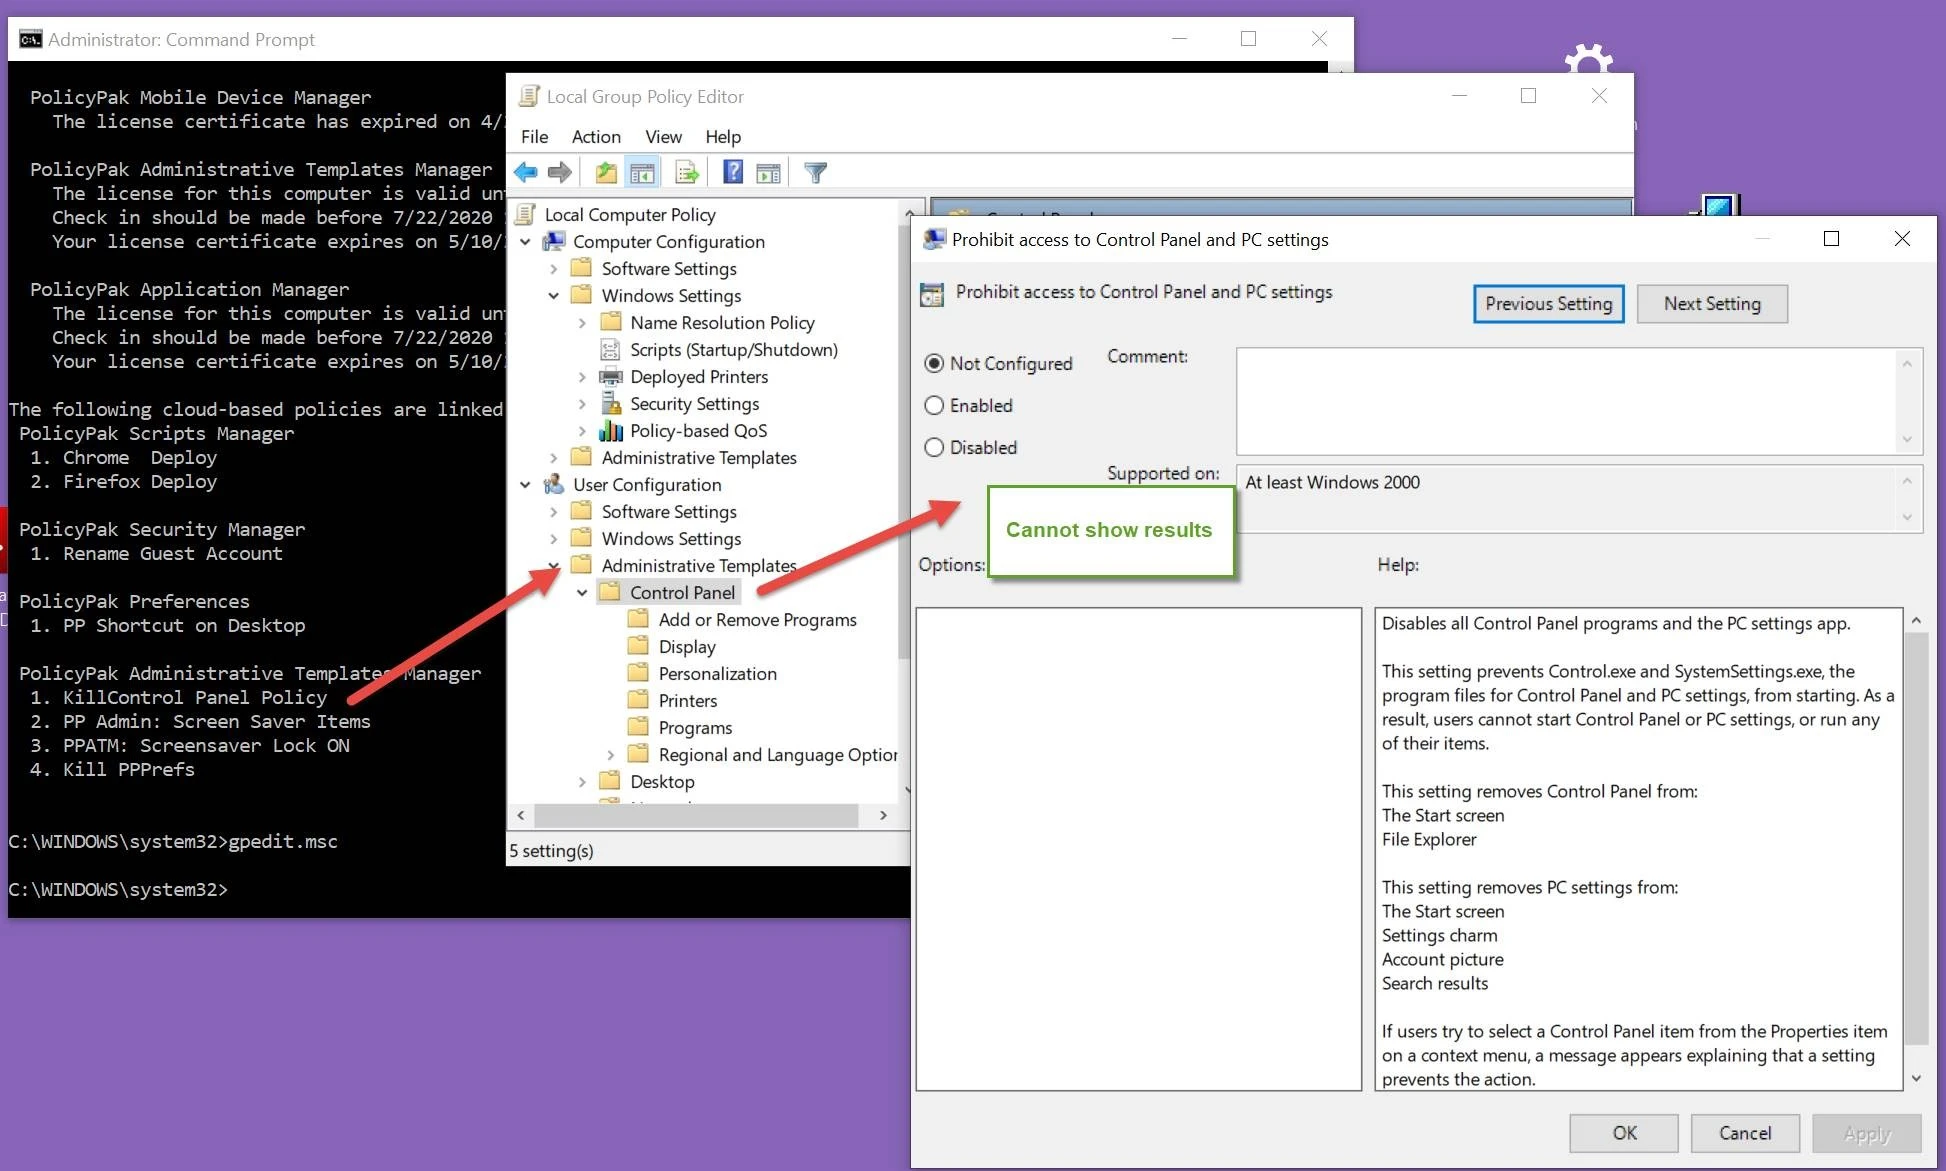Select the Enabled radio button
Viewport: 1946px width, 1171px height.
tap(934, 405)
